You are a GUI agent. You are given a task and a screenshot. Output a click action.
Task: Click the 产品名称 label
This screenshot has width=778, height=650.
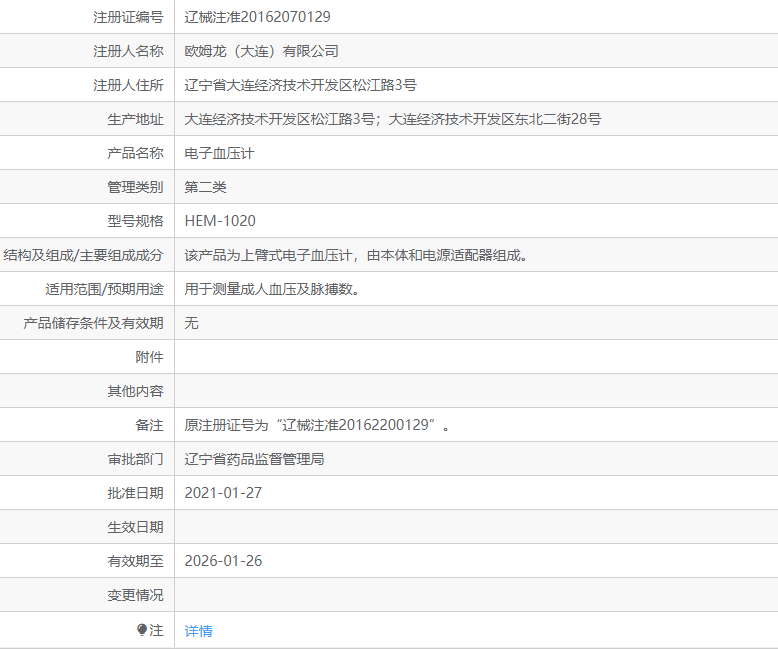point(135,153)
